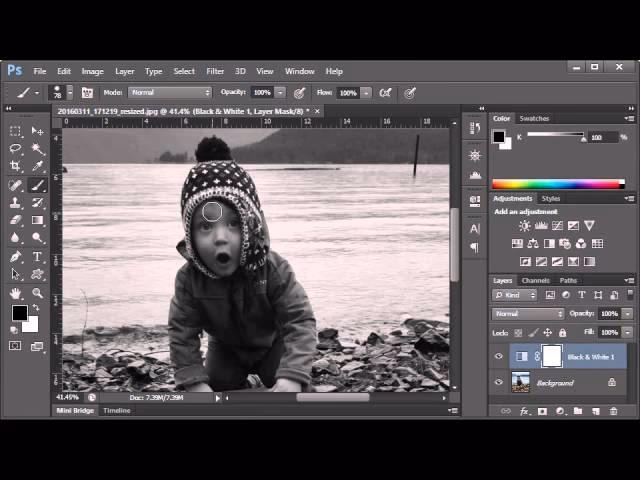Viewport: 640px width, 480px height.
Task: Swap foreground and background colors
Action: click(36, 307)
